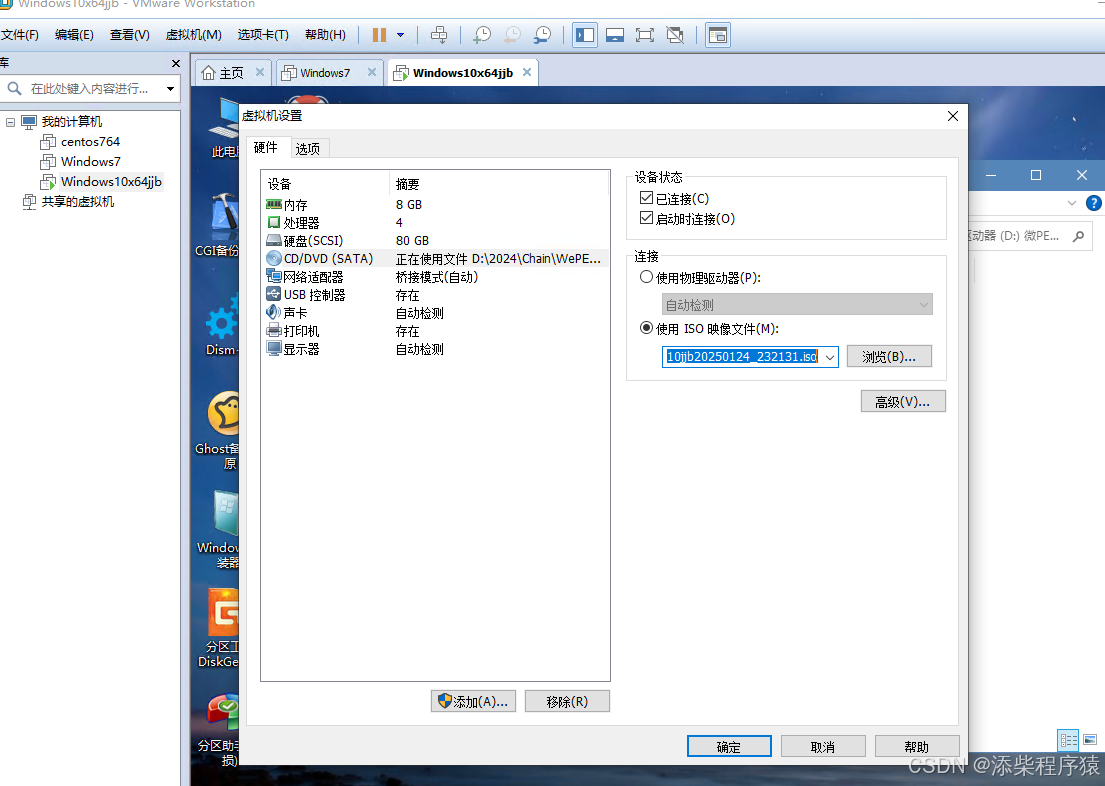Image resolution: width=1105 pixels, height=786 pixels.
Task: Select 使用物理驱动器(P) radio button
Action: click(x=646, y=277)
